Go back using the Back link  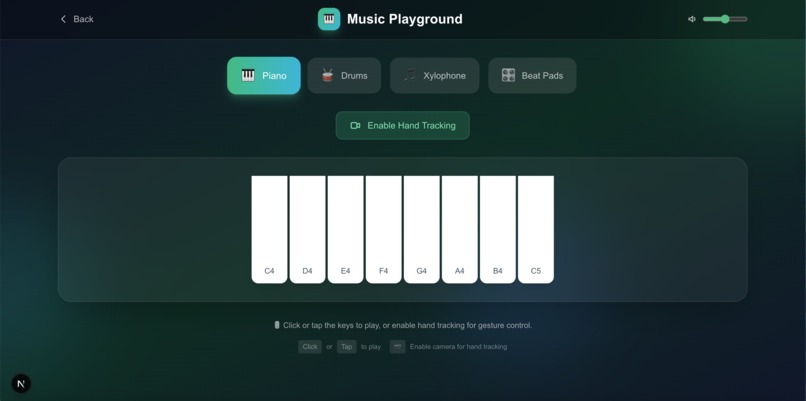(x=77, y=19)
